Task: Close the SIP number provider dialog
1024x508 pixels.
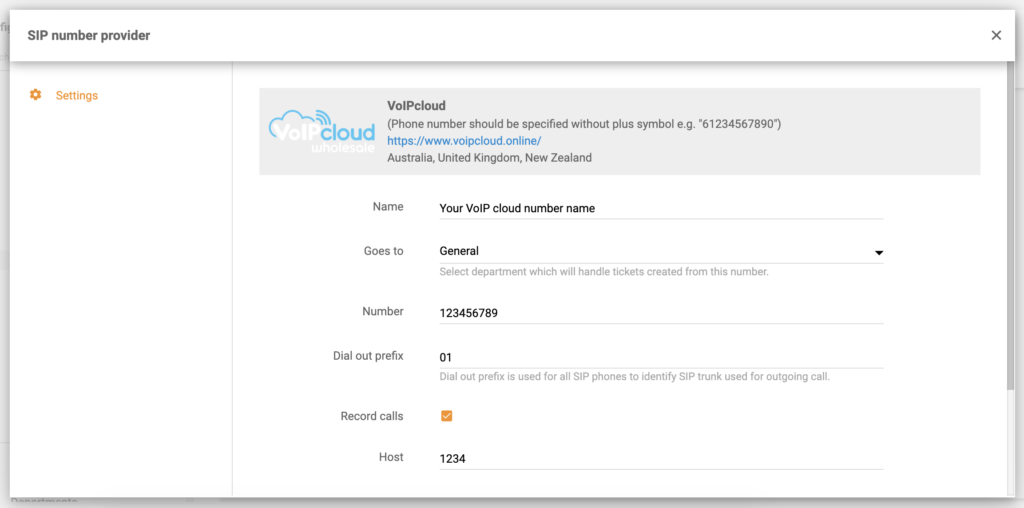Action: [996, 35]
